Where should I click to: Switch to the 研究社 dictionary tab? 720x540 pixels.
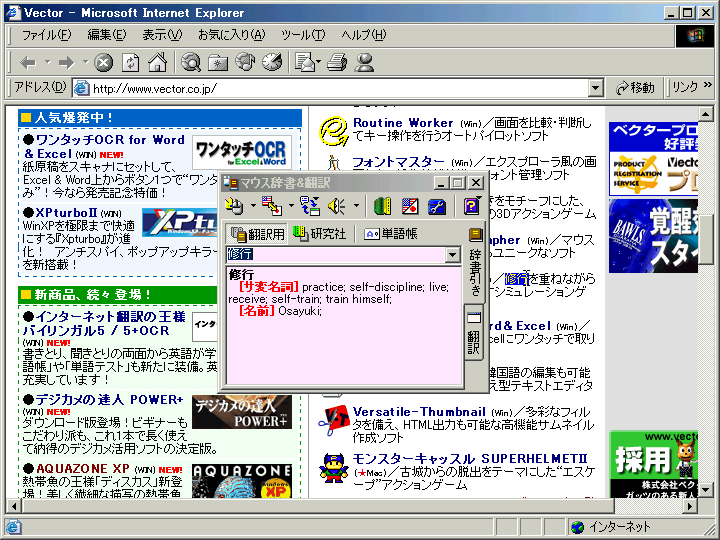pos(320,234)
